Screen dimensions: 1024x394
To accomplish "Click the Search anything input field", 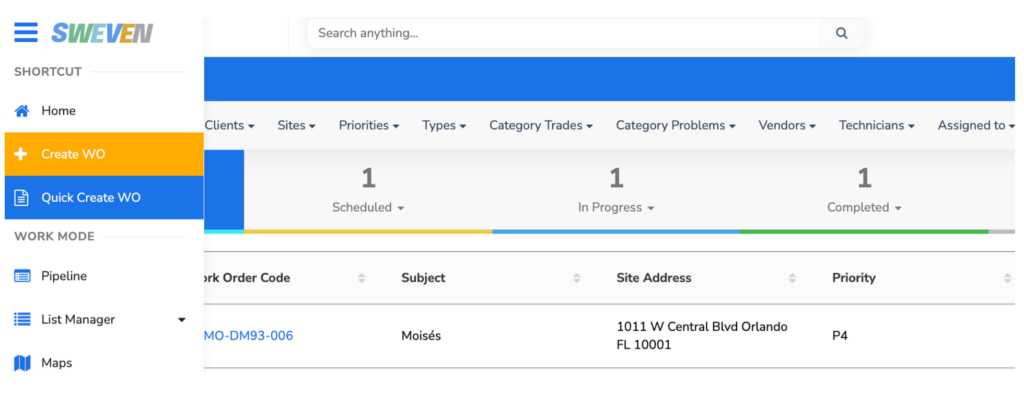I will tap(563, 33).
